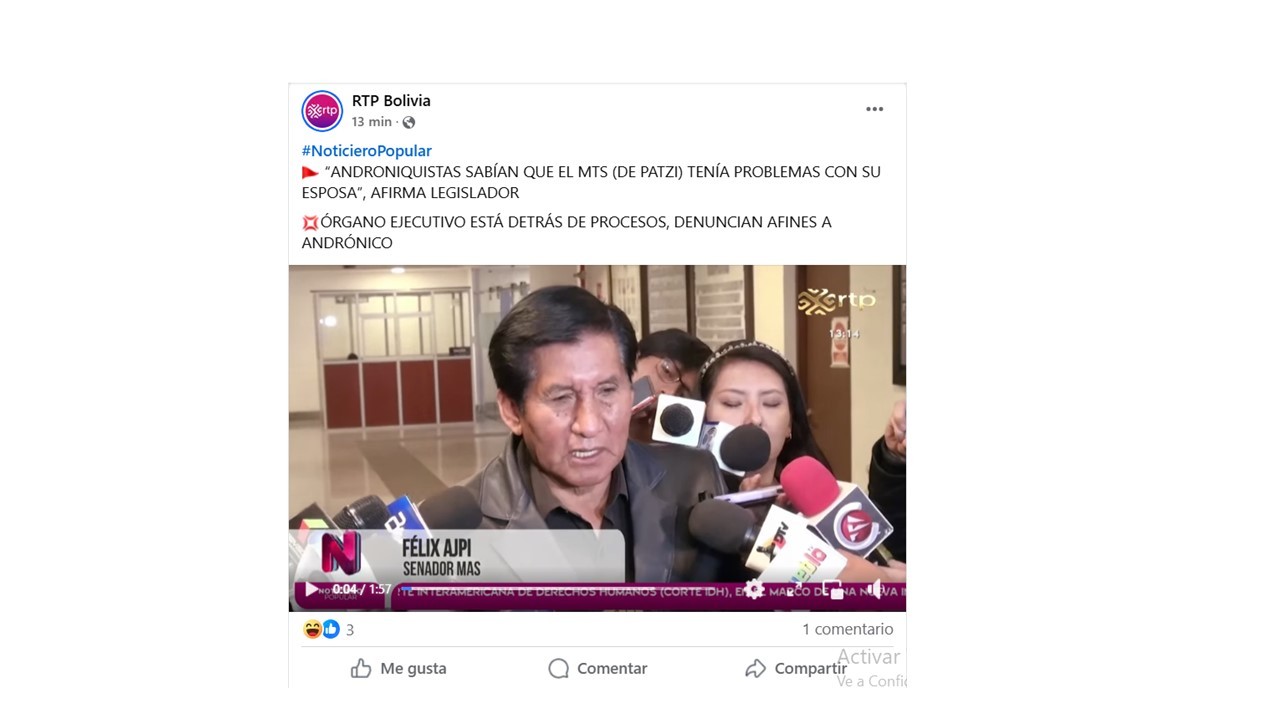1280x720 pixels.
Task: Open the three-dot post options menu
Action: [874, 109]
